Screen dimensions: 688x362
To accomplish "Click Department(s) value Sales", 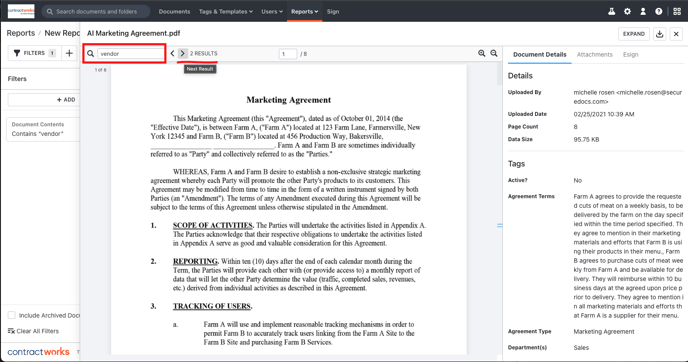I will coord(581,348).
